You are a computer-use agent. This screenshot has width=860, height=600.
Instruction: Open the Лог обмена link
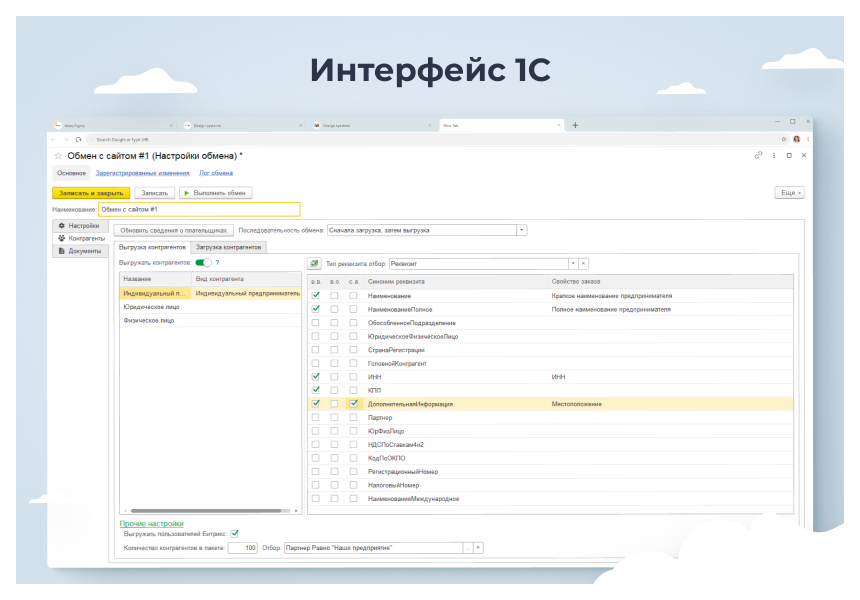[216, 173]
